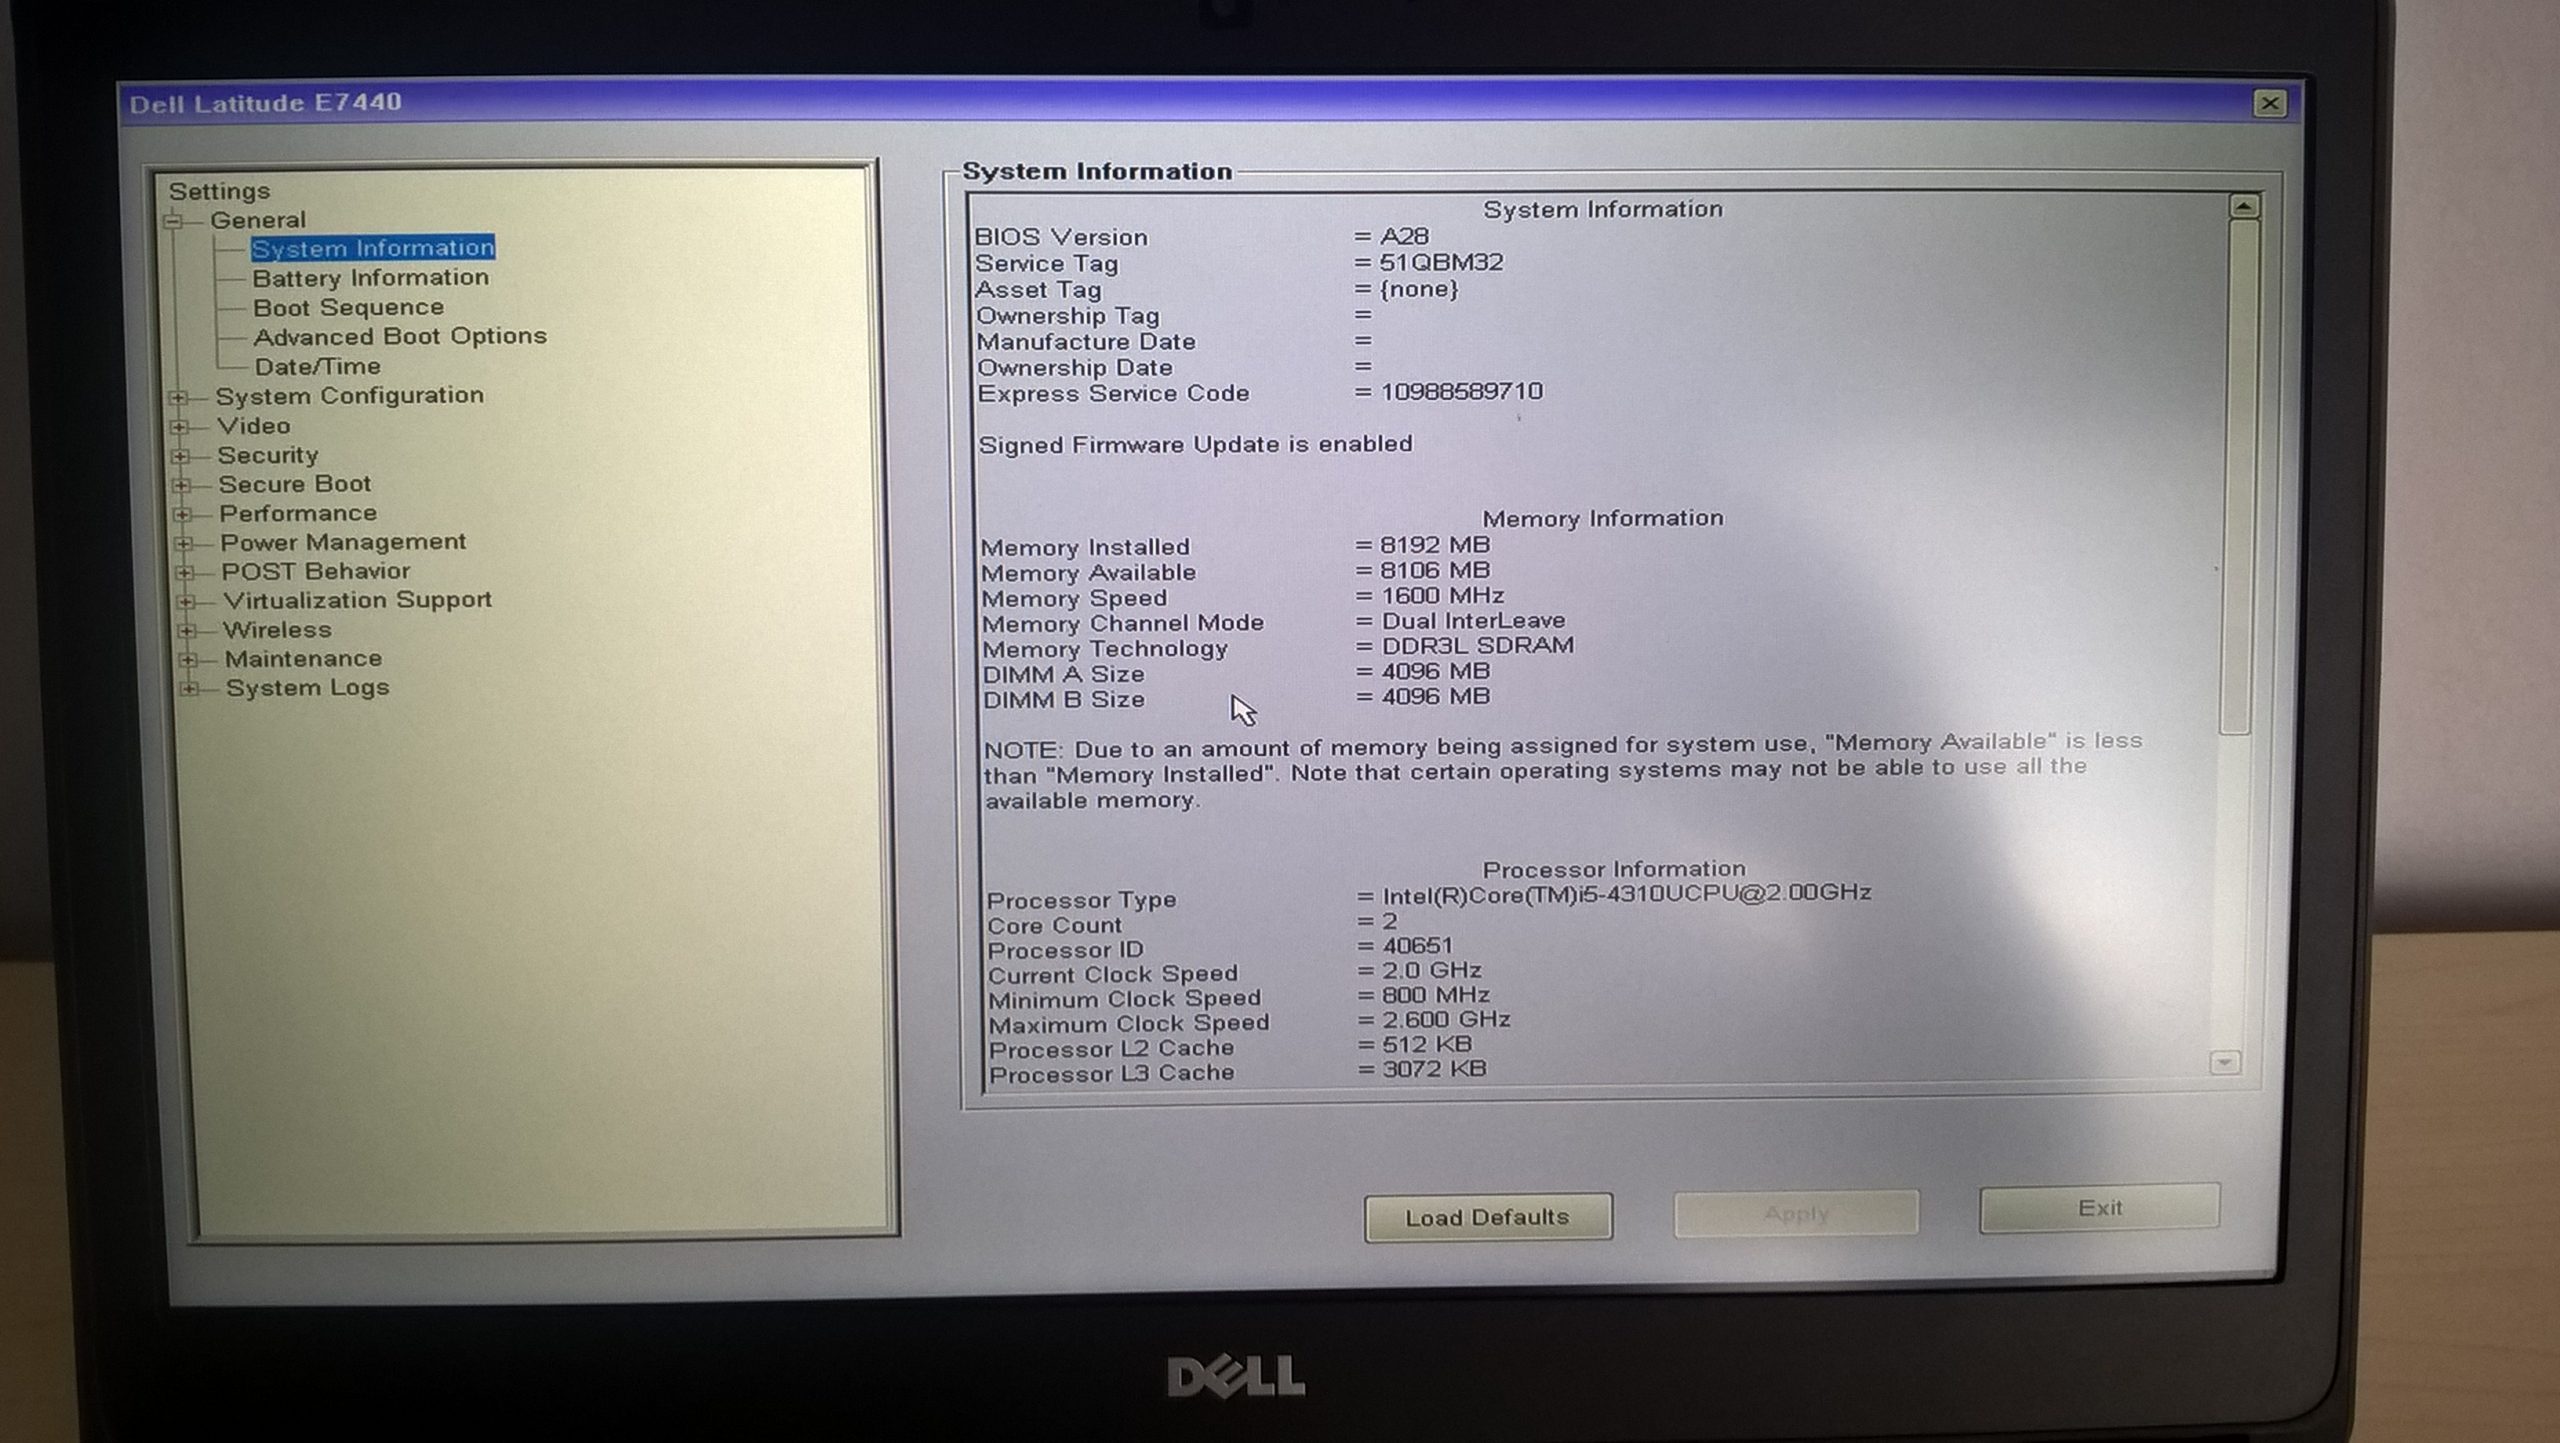Click the greyed-out Apply button
This screenshot has height=1443, width=2560.
[1796, 1214]
